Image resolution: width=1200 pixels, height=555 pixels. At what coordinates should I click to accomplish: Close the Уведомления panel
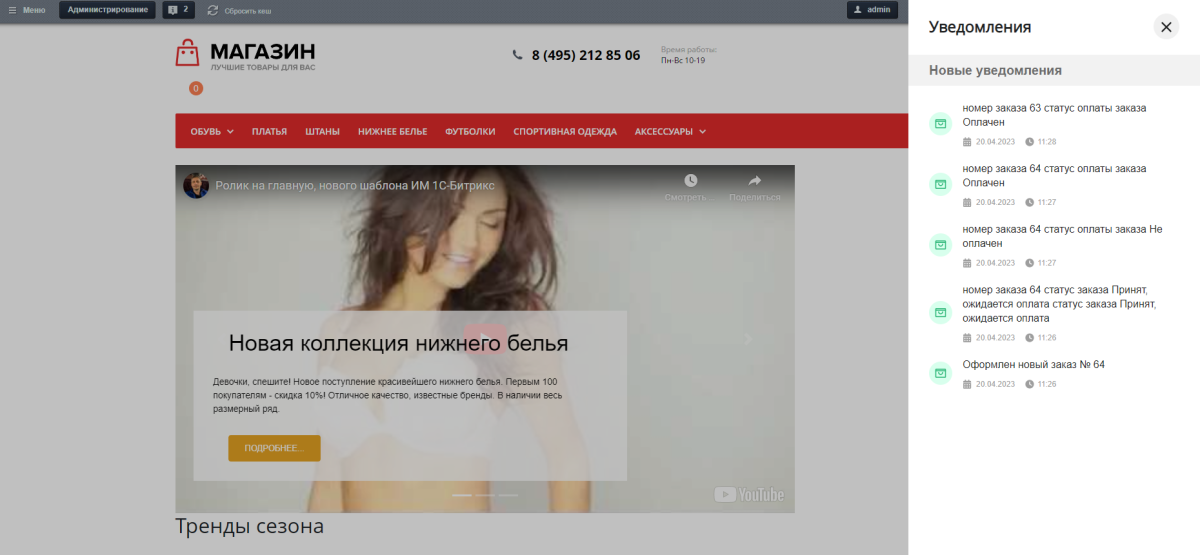[1166, 27]
